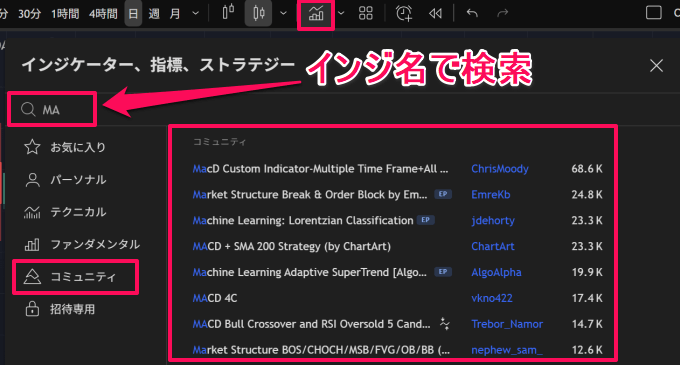Add Market Structure BOS/CHOCH/MSB indicator
The image size is (680, 365).
pyautogui.click(x=321, y=350)
